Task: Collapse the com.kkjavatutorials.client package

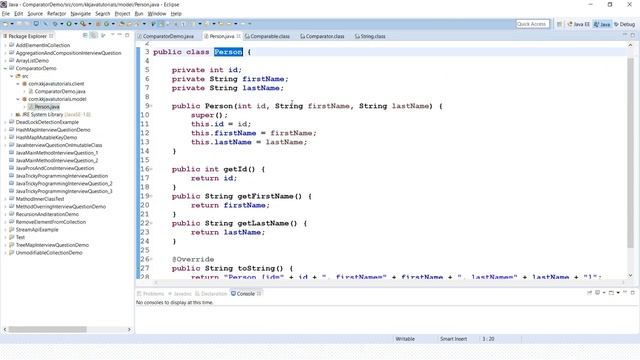Action: (x=18, y=84)
